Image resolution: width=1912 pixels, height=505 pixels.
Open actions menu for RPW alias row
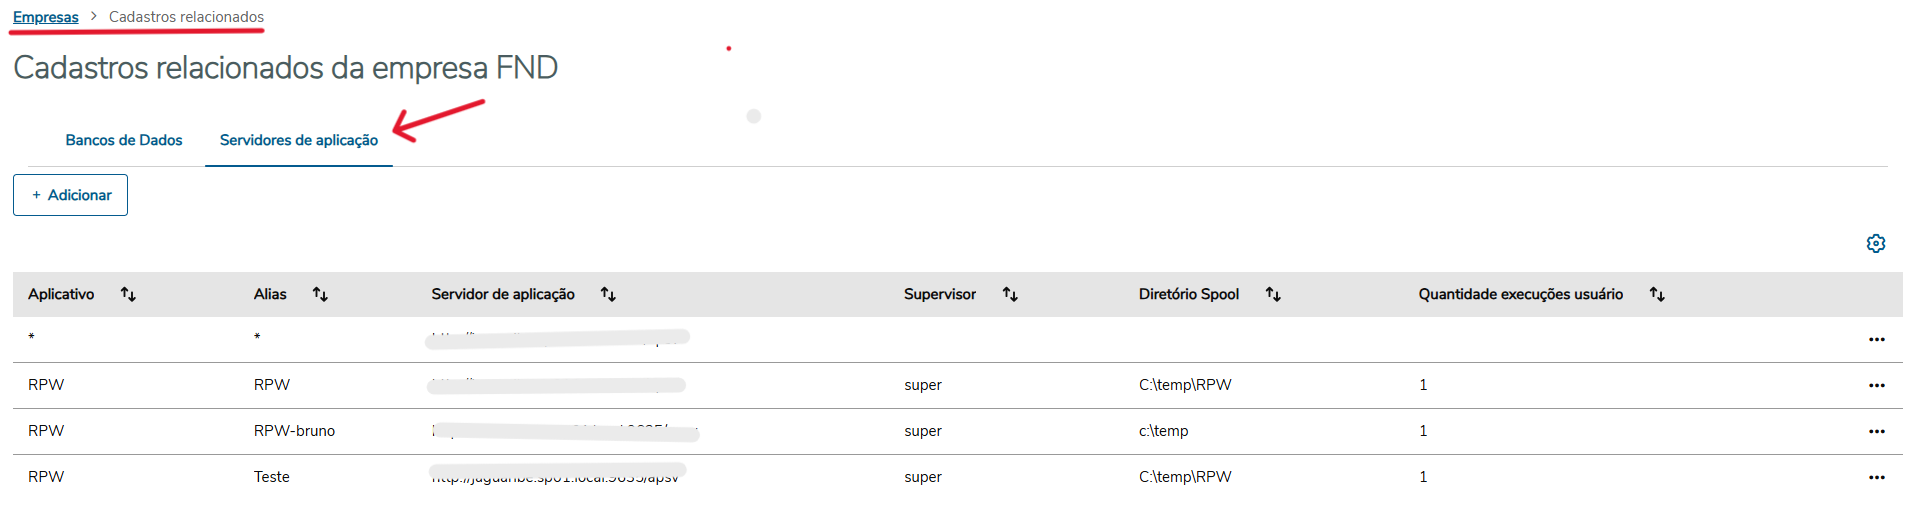[x=1876, y=385]
